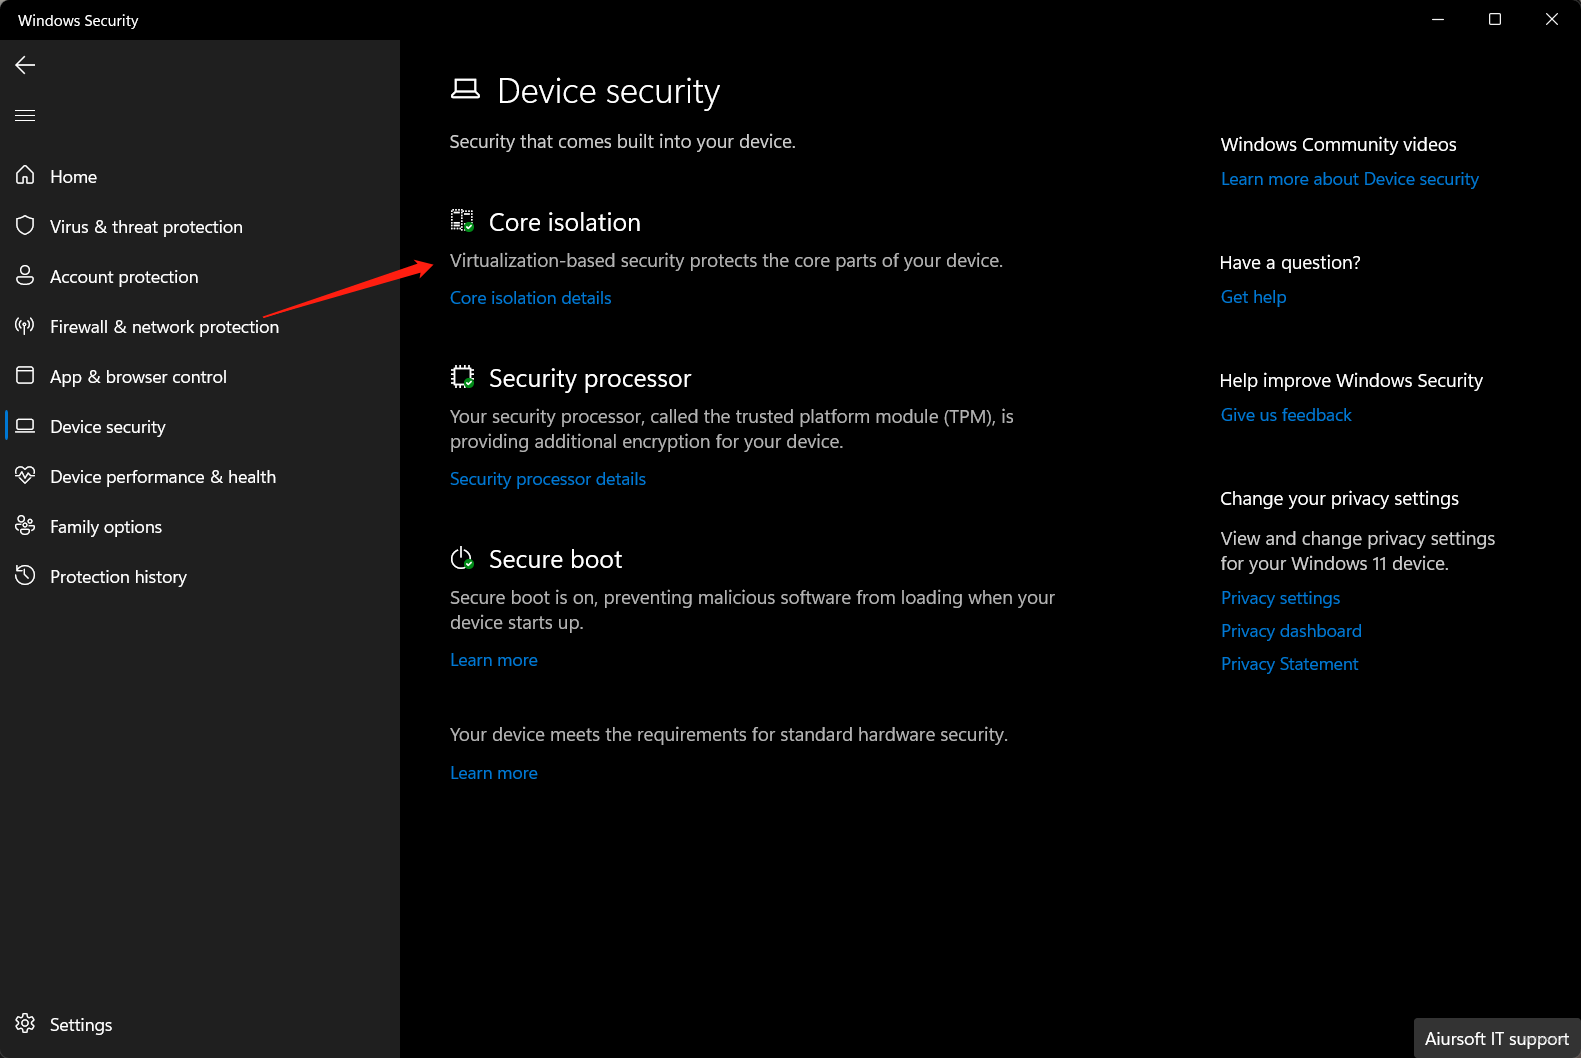1581x1058 pixels.
Task: Open Privacy settings link
Action: [x=1280, y=598]
